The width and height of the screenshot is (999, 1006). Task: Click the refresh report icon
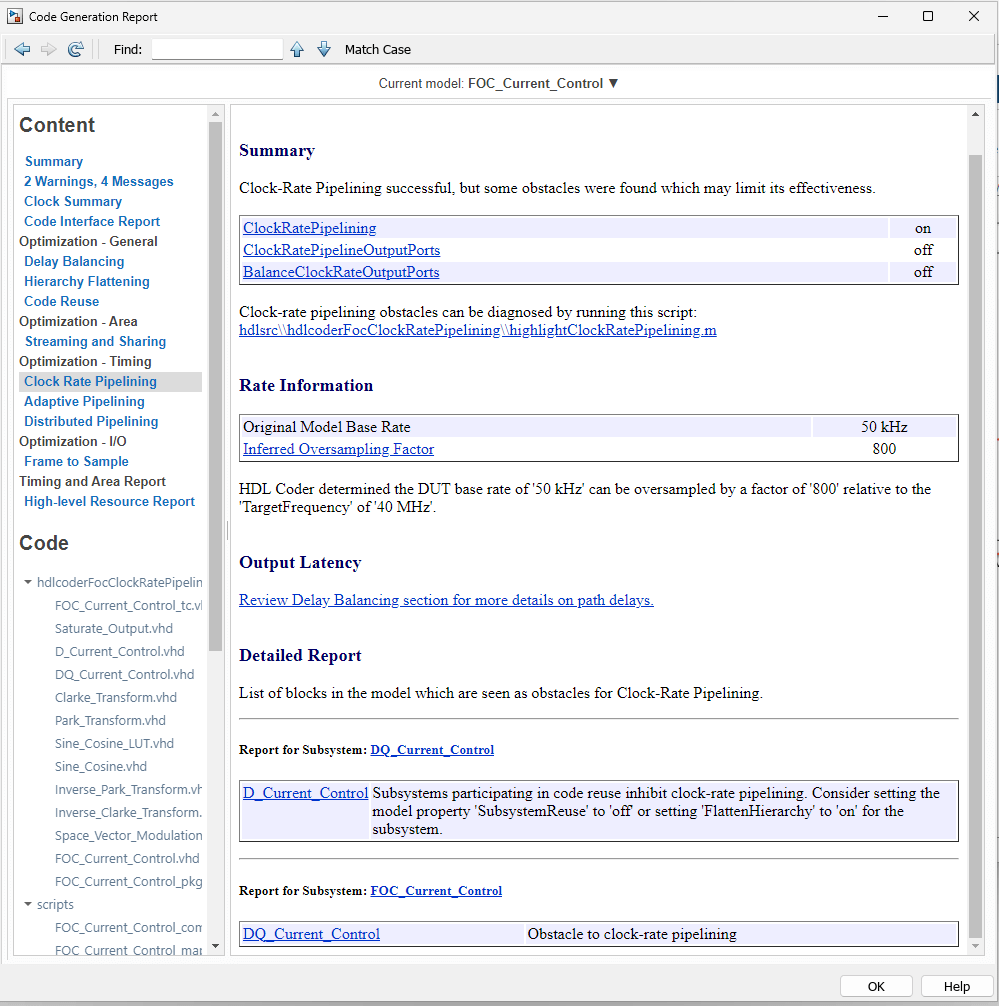75,49
